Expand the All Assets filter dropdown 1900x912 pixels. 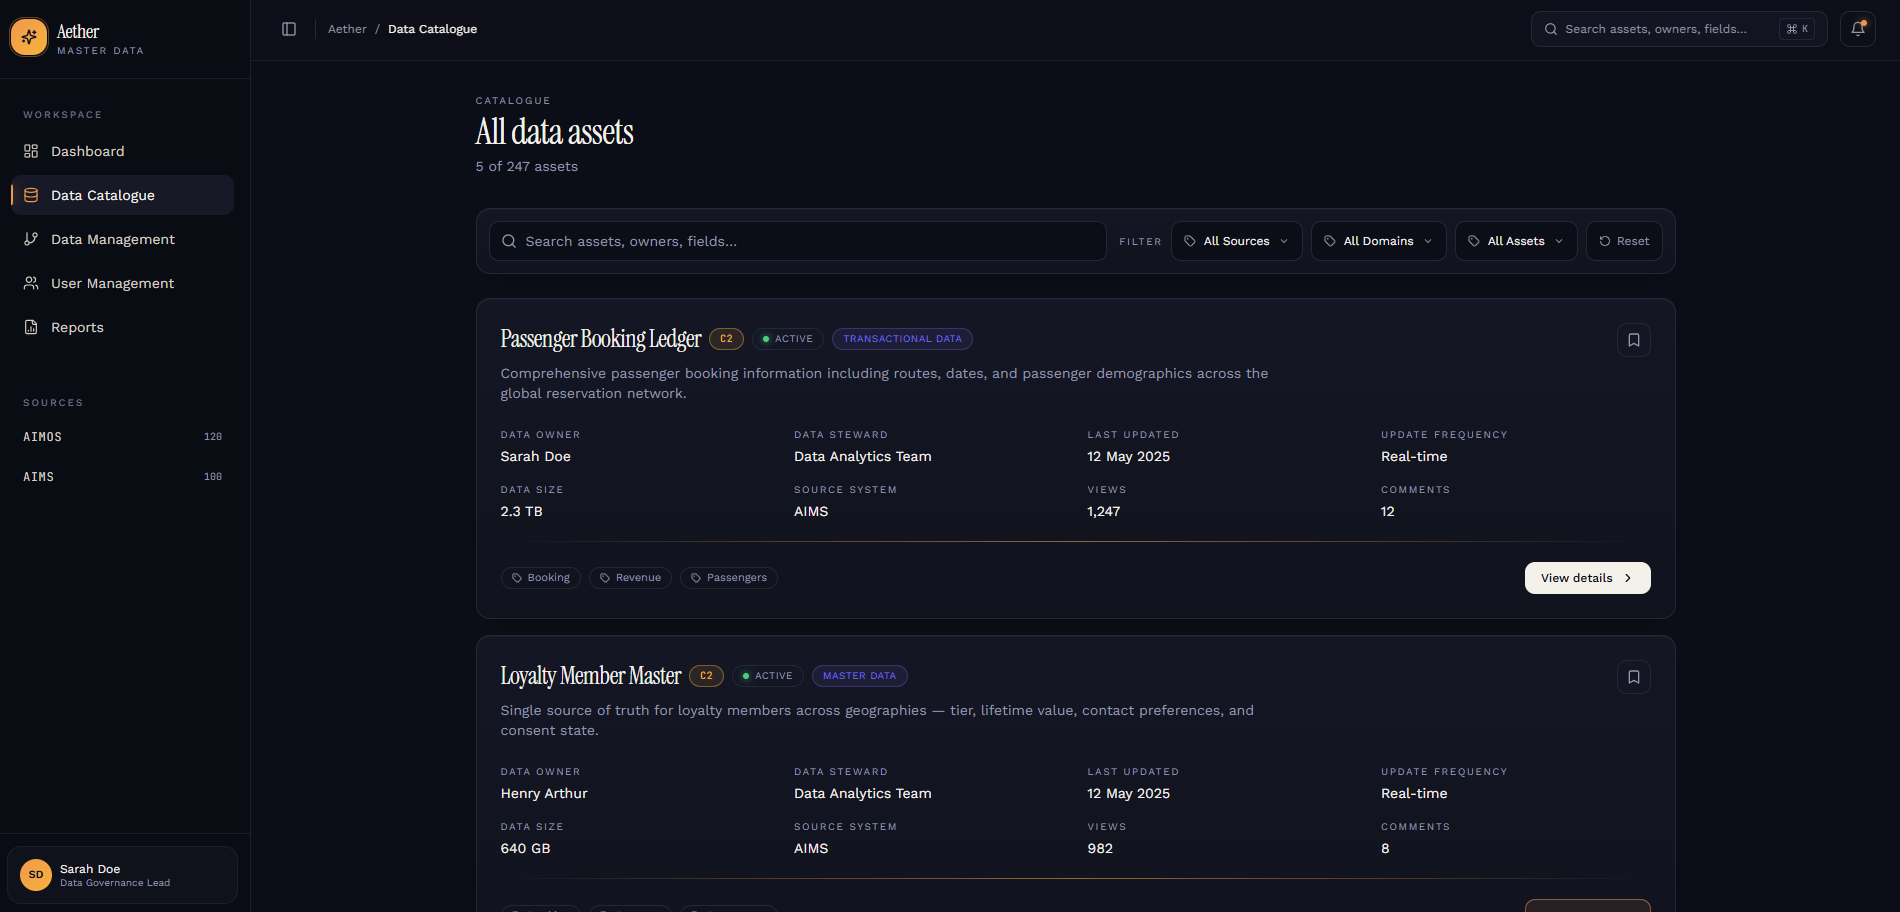coord(1515,241)
